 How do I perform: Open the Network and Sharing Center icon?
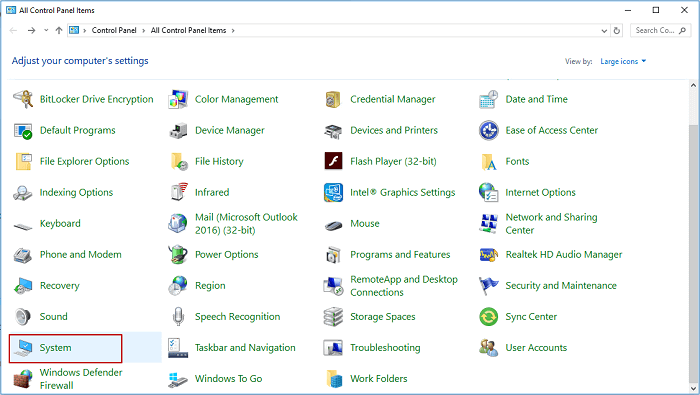tap(488, 223)
